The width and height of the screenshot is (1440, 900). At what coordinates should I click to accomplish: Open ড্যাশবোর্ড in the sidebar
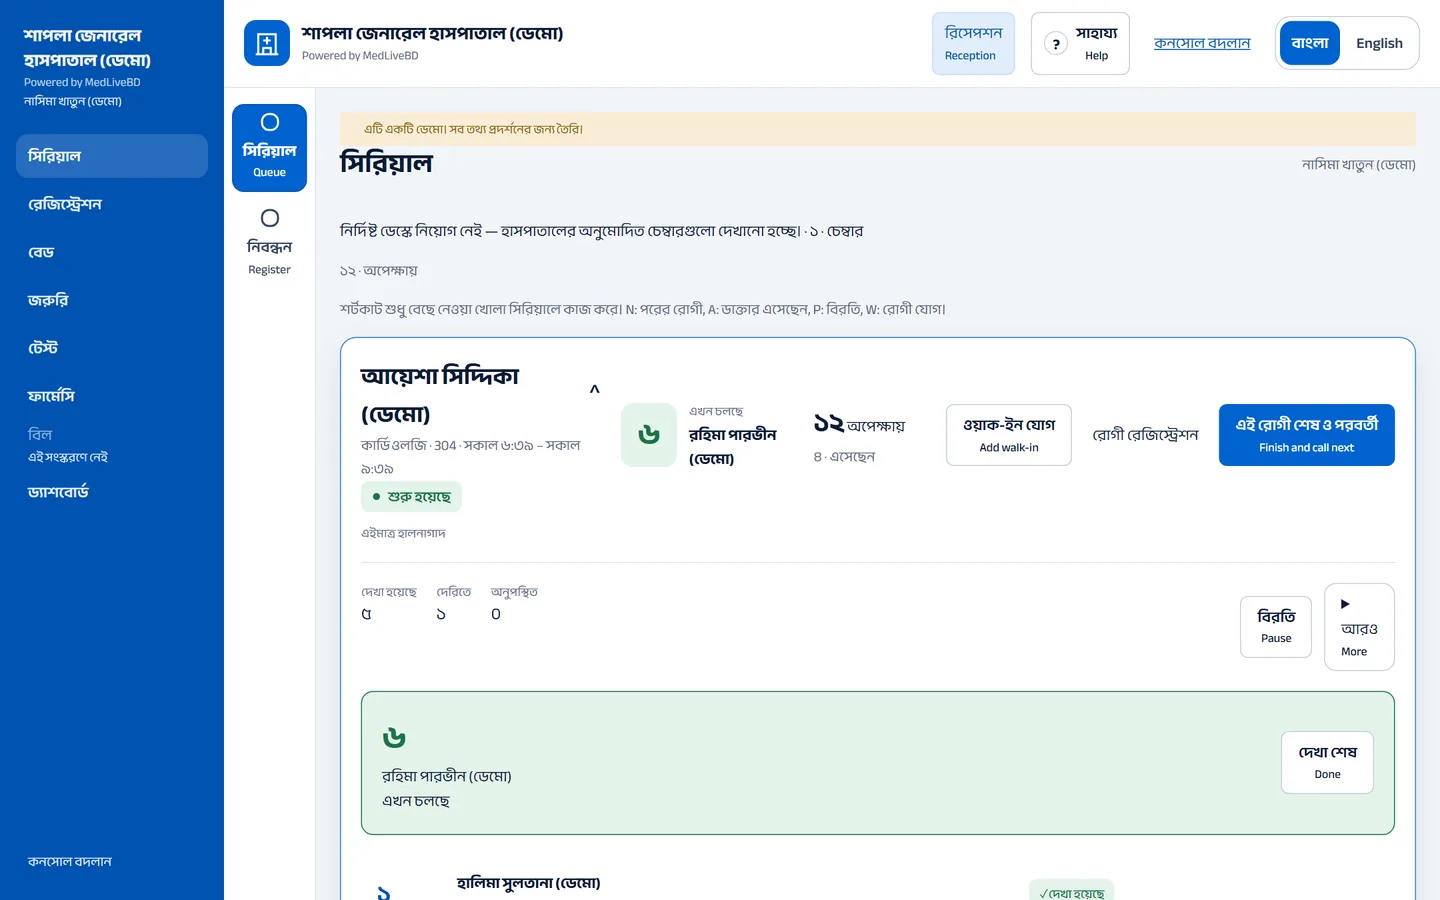[x=112, y=492]
